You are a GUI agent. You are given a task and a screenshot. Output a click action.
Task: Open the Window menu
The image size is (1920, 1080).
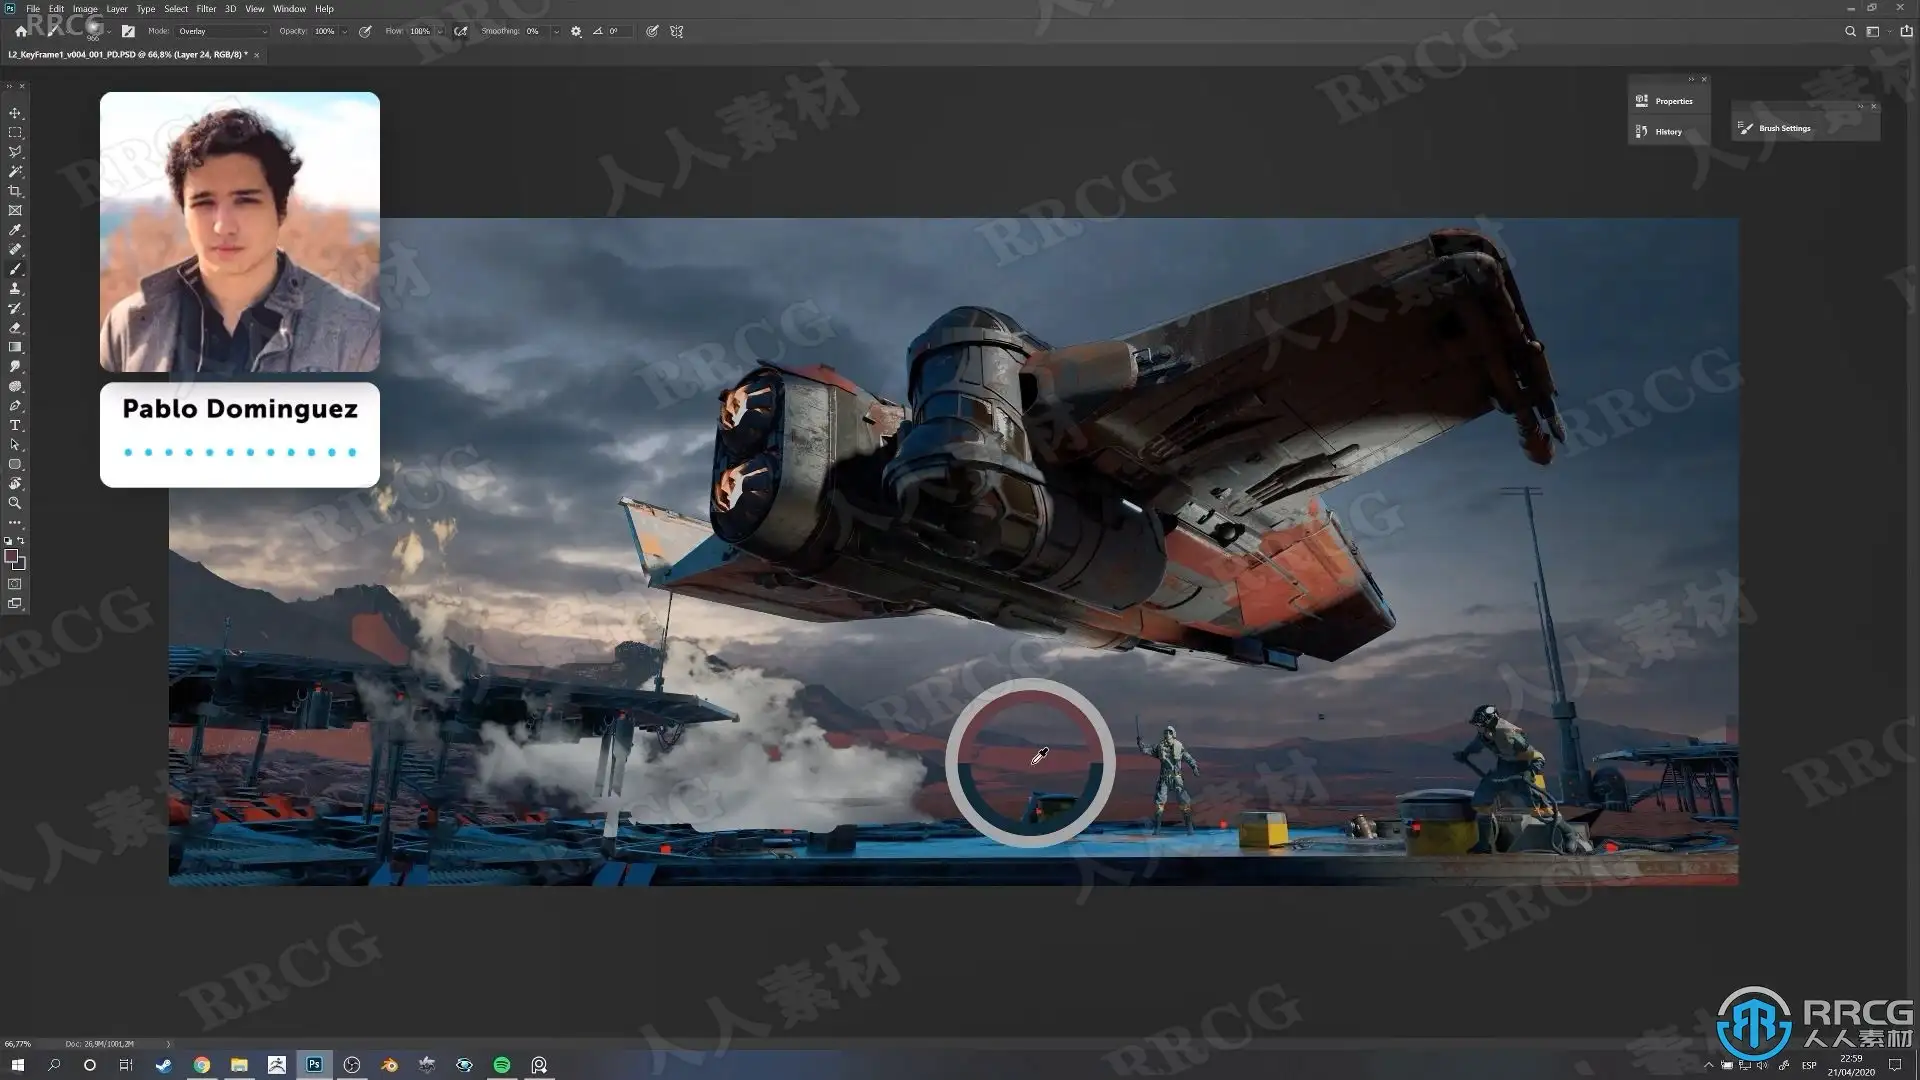[x=289, y=9]
